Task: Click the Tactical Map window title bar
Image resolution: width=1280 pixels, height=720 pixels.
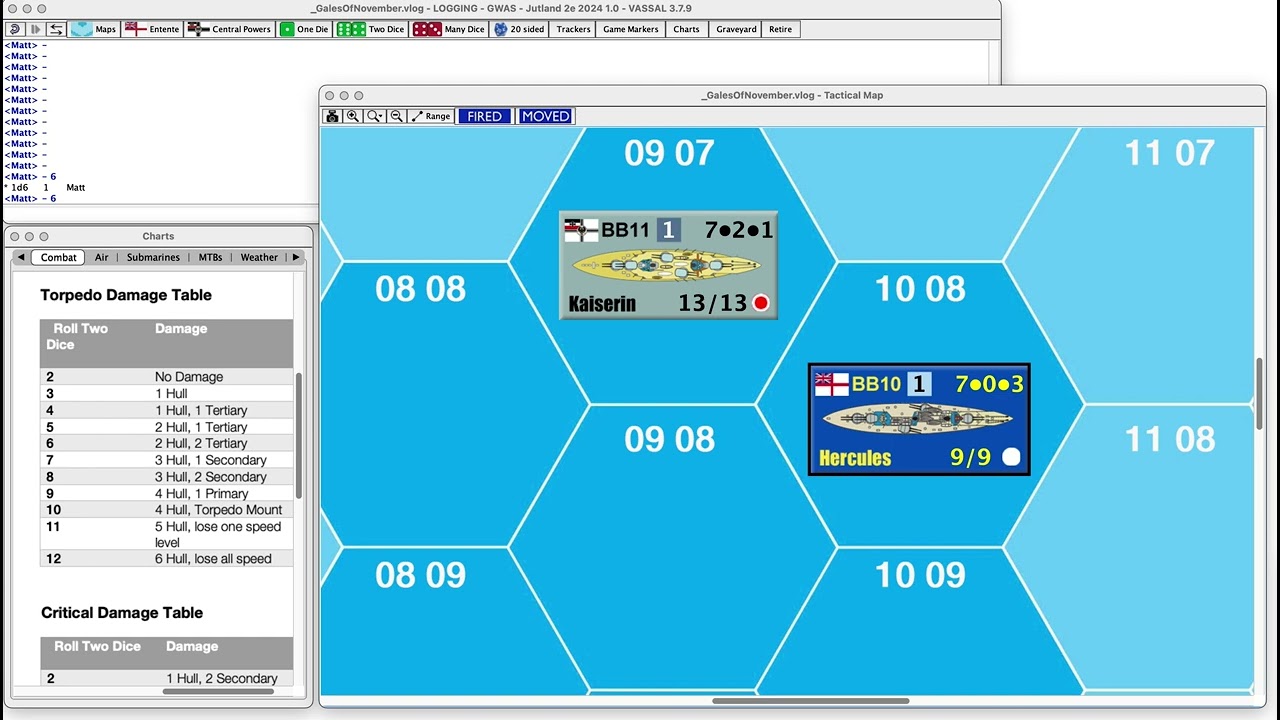Action: coord(792,95)
